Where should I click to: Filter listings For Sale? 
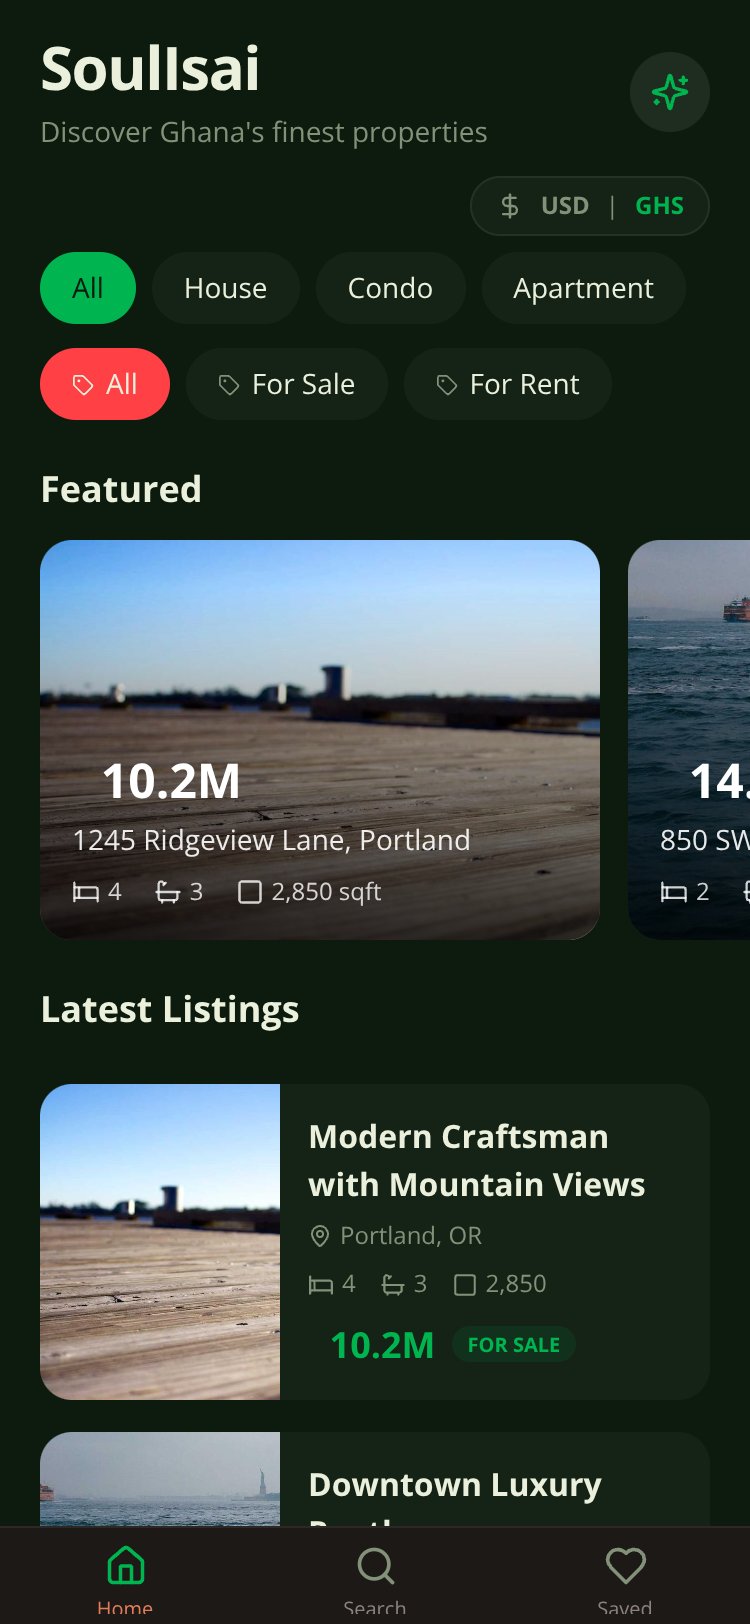click(x=287, y=384)
